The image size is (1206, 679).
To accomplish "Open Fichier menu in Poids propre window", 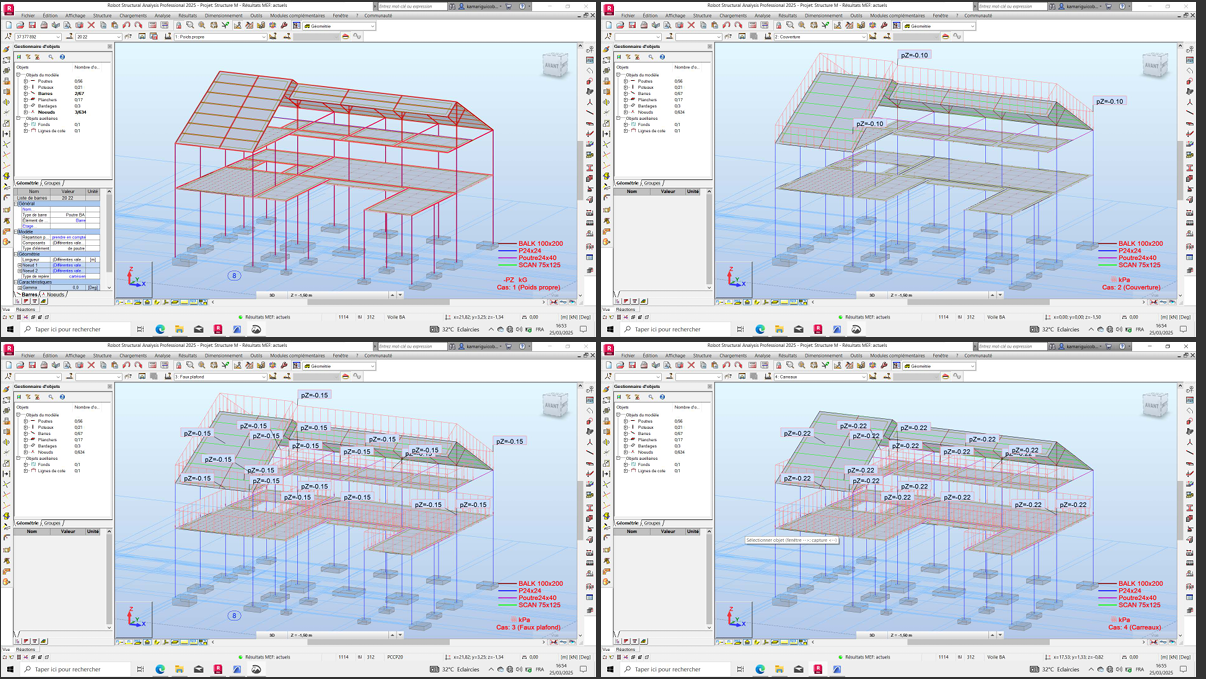I will (28, 16).
